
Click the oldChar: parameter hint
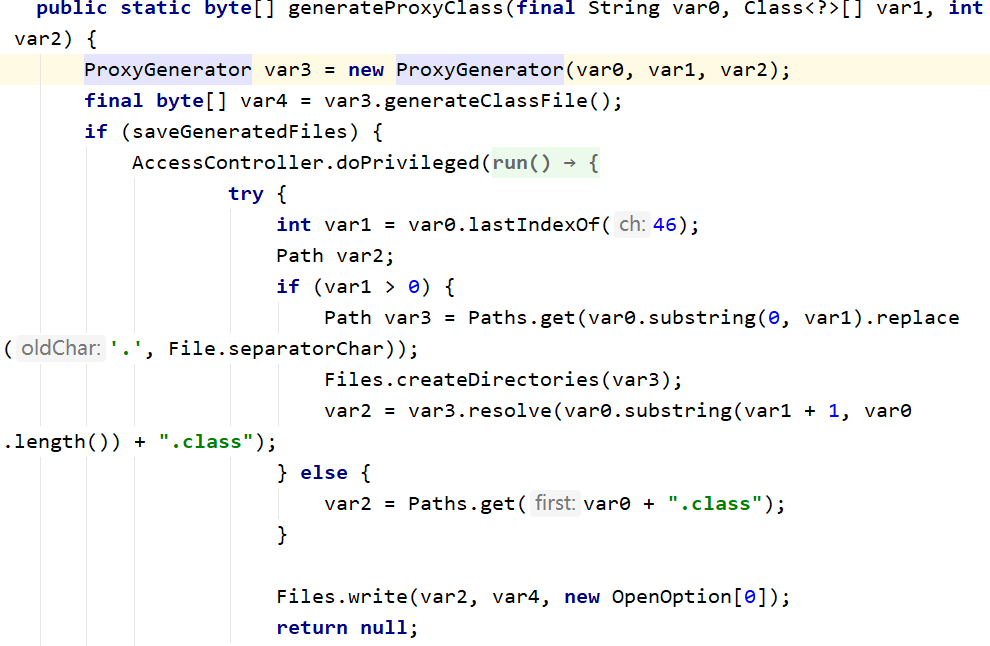[x=60, y=348]
